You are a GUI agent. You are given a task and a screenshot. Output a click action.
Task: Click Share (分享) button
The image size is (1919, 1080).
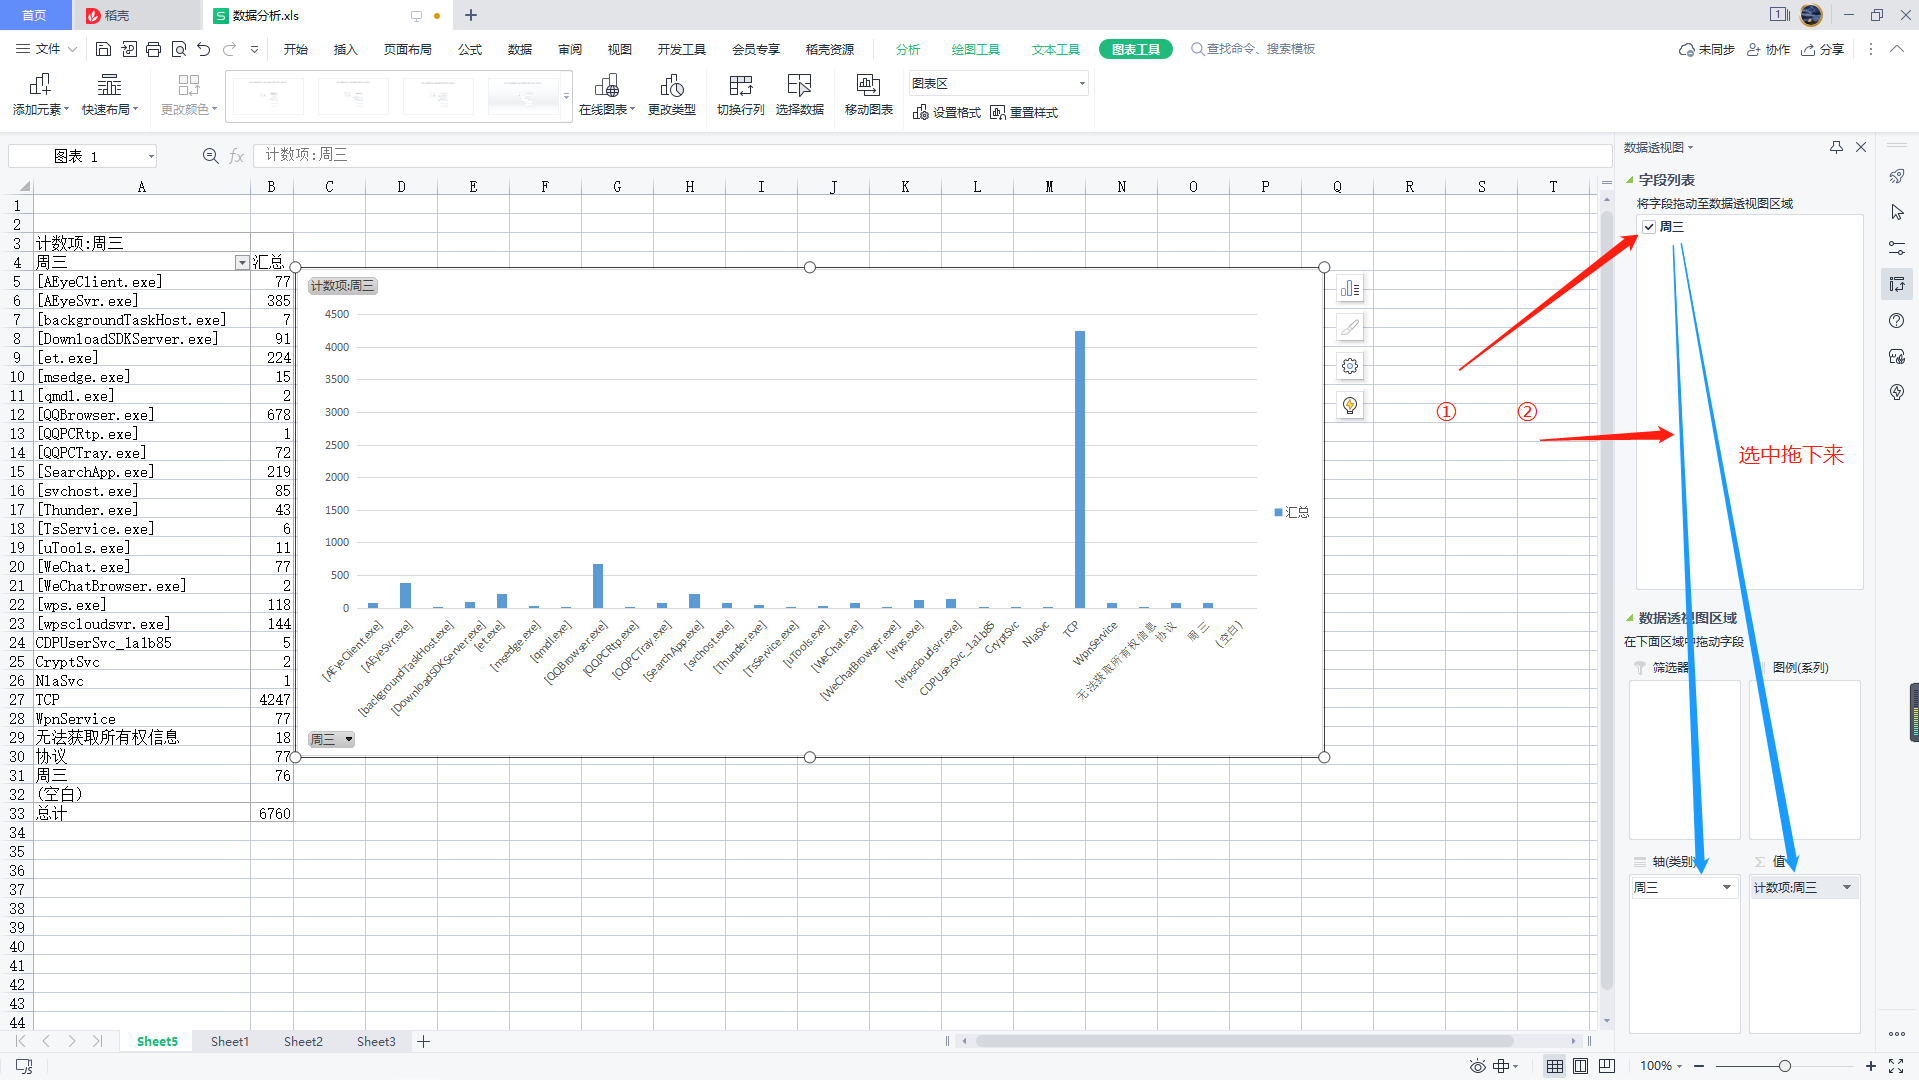[x=1822, y=49]
